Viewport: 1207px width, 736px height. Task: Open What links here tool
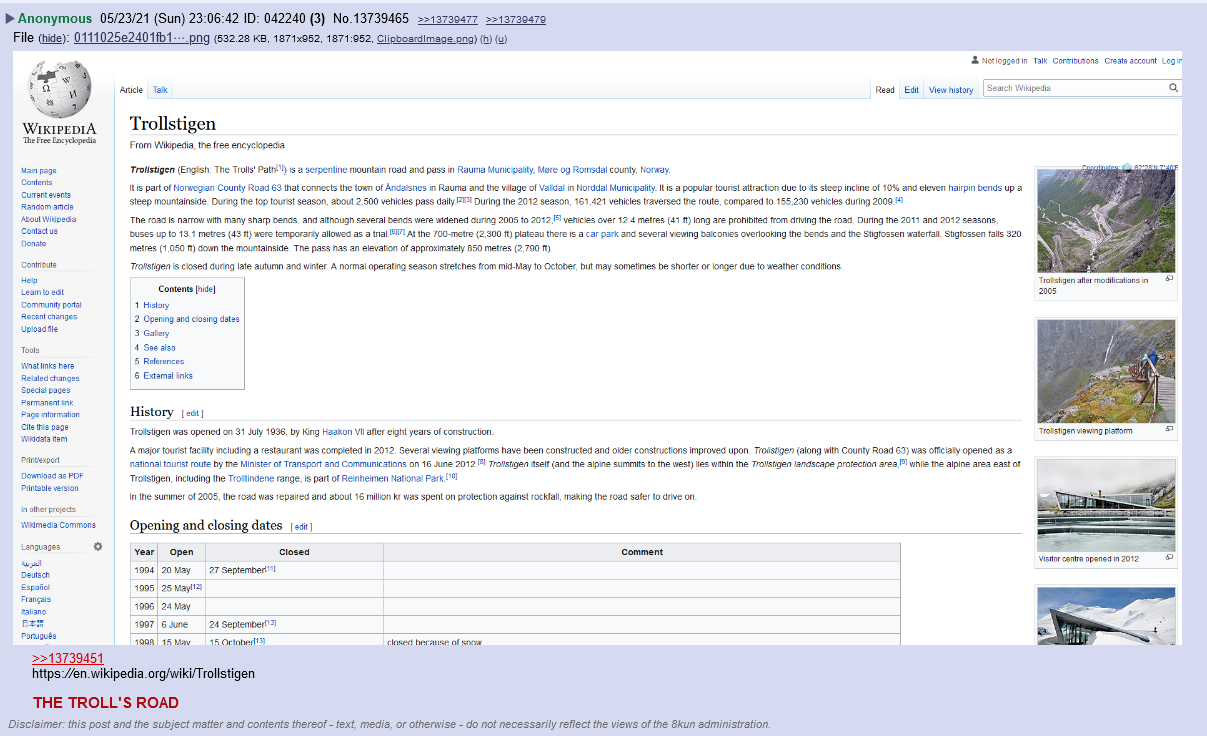(x=48, y=366)
